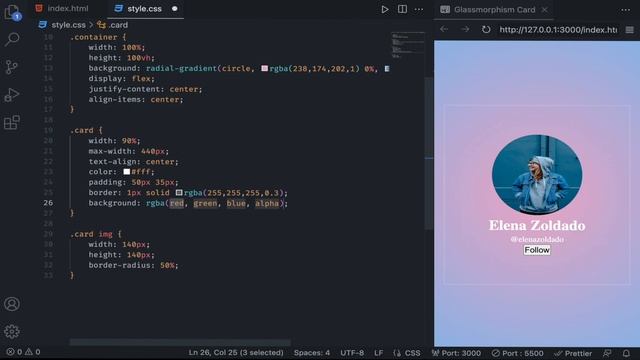Click the Elena Zoldado heading

tap(537, 225)
